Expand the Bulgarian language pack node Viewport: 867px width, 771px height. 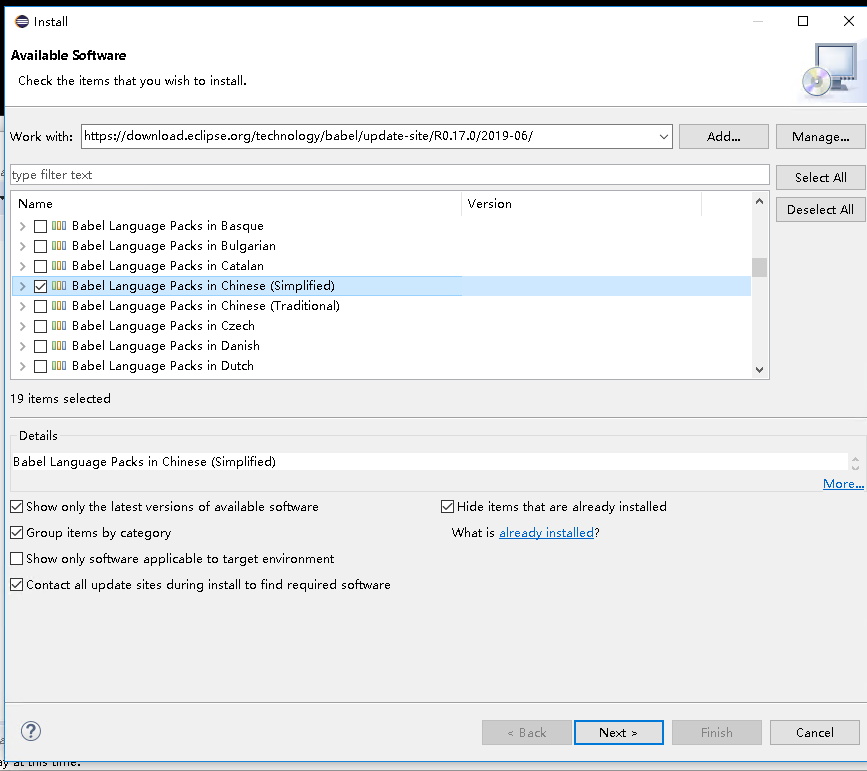(x=23, y=246)
